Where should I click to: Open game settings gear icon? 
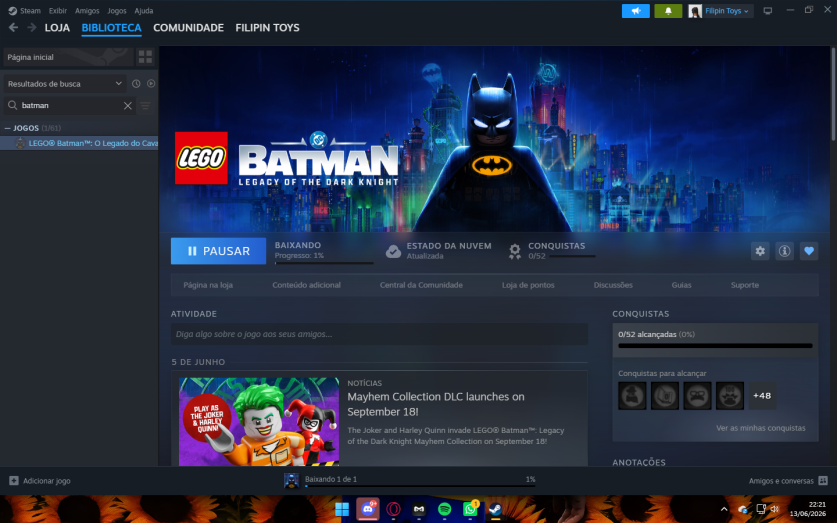pos(760,251)
